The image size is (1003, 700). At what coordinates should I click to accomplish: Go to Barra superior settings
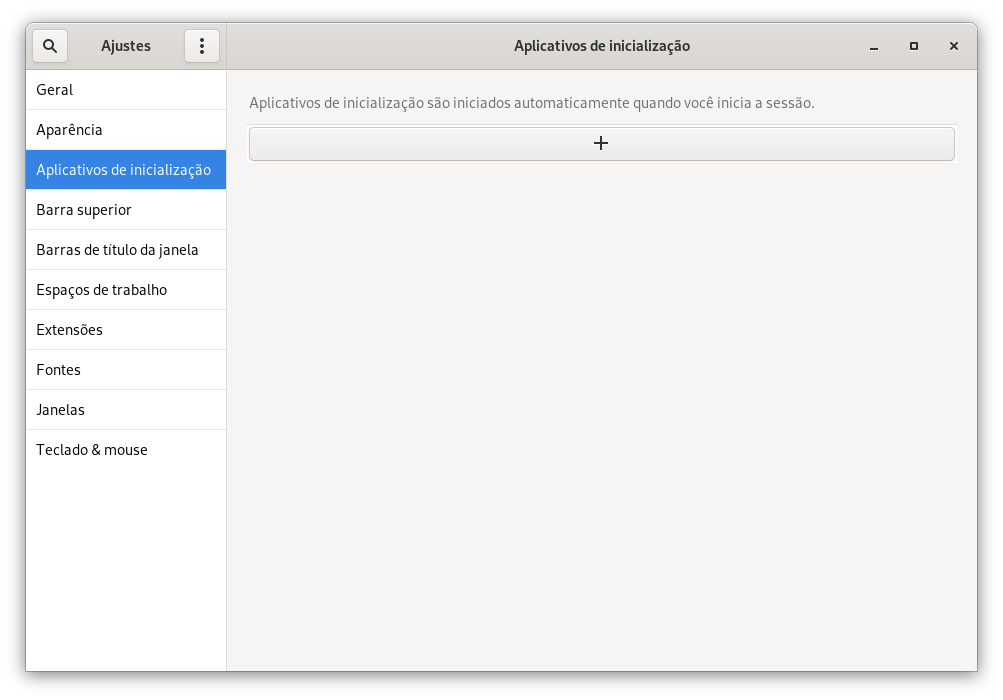[126, 210]
